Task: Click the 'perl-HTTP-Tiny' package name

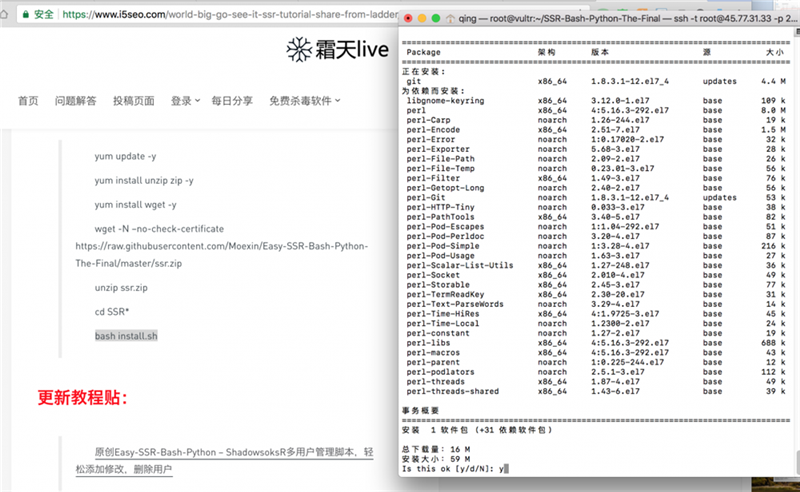Action: point(440,207)
